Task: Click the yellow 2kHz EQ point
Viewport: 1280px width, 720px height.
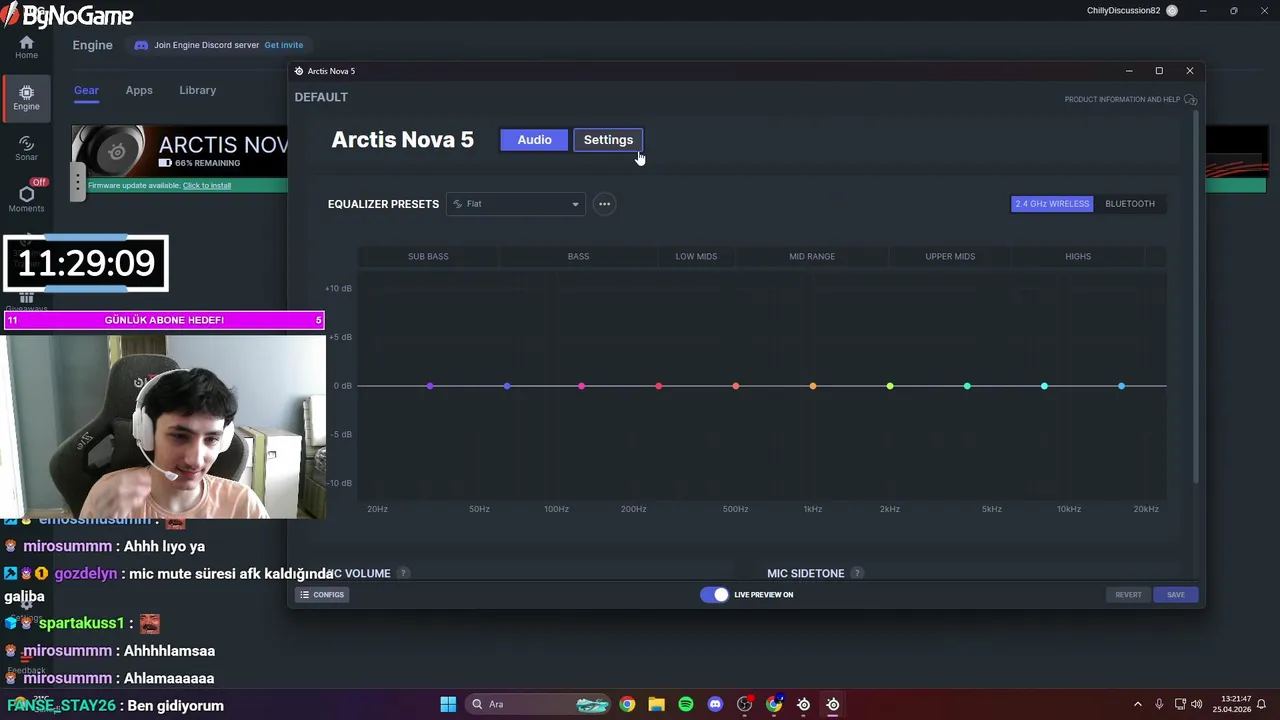Action: pos(890,386)
